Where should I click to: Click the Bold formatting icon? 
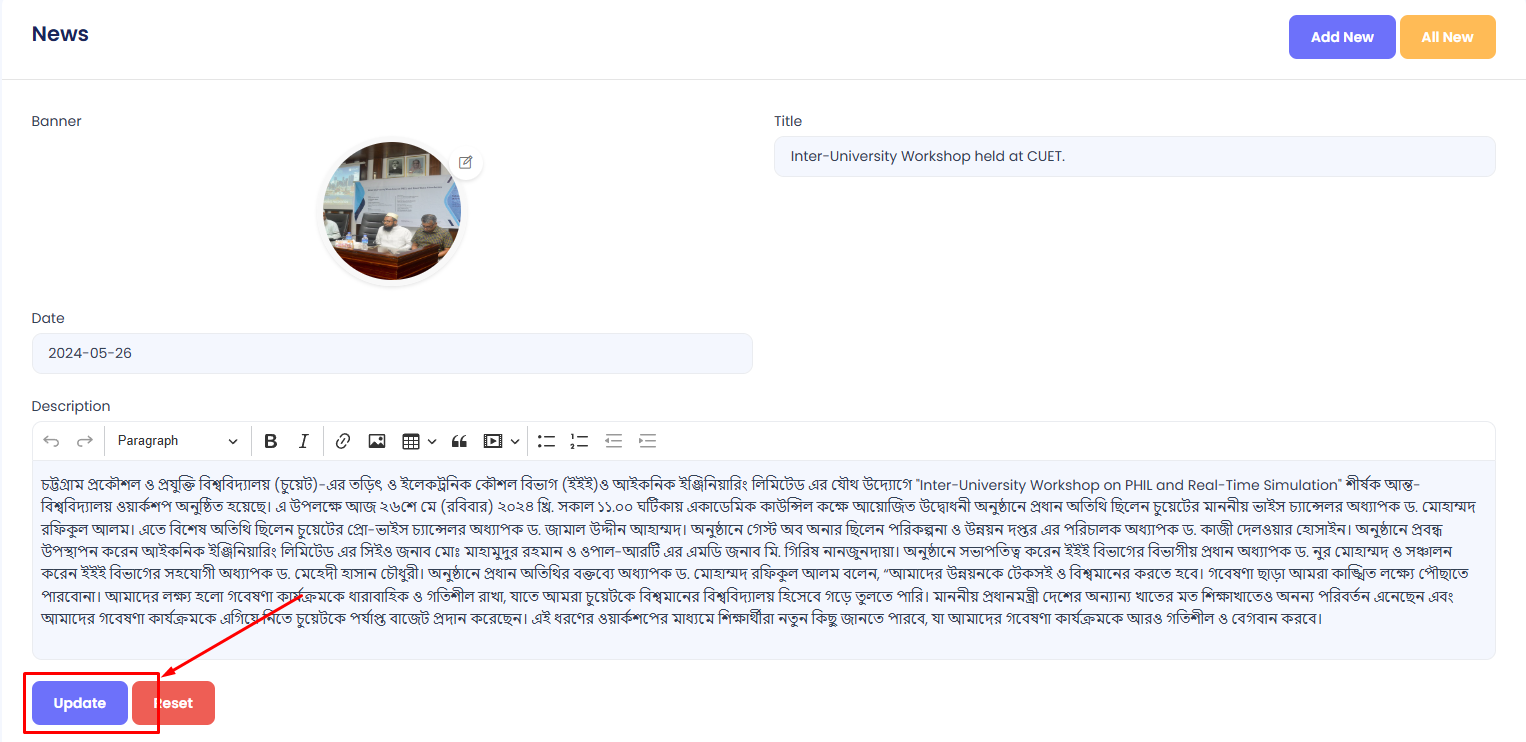271,441
